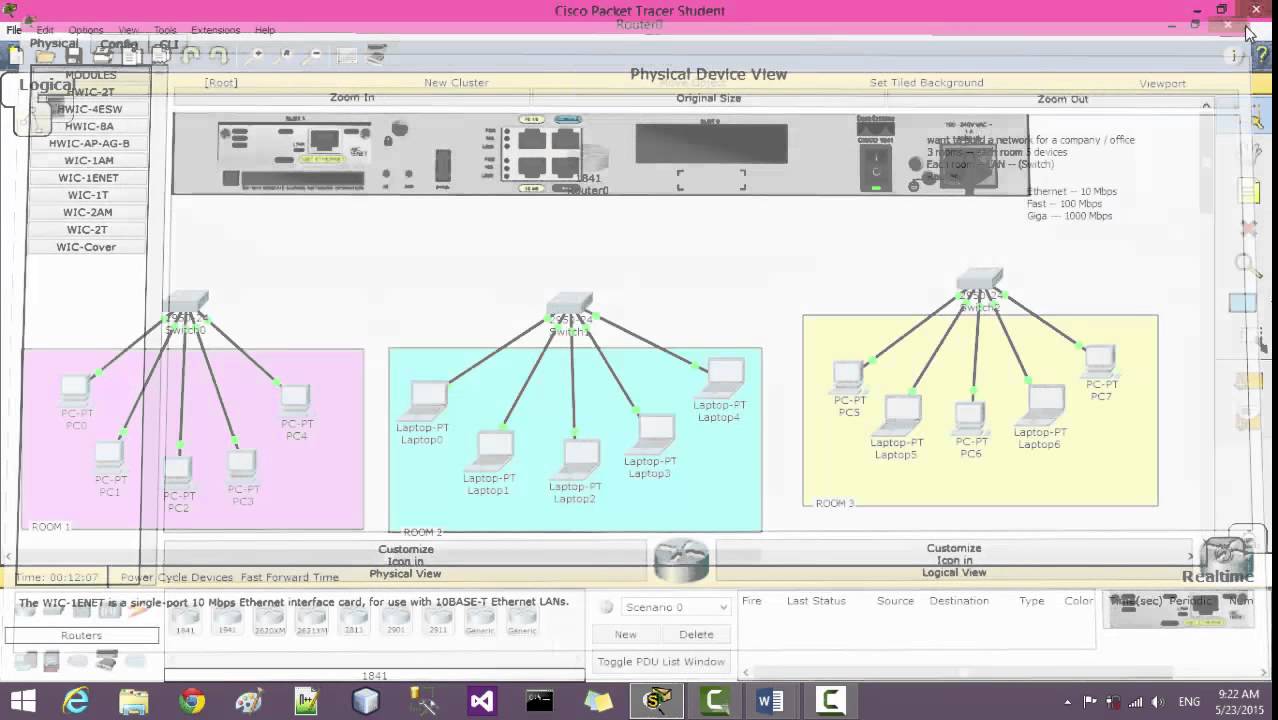This screenshot has width=1278, height=720.
Task: Select the PC7 computer icon
Action: click(x=1100, y=361)
